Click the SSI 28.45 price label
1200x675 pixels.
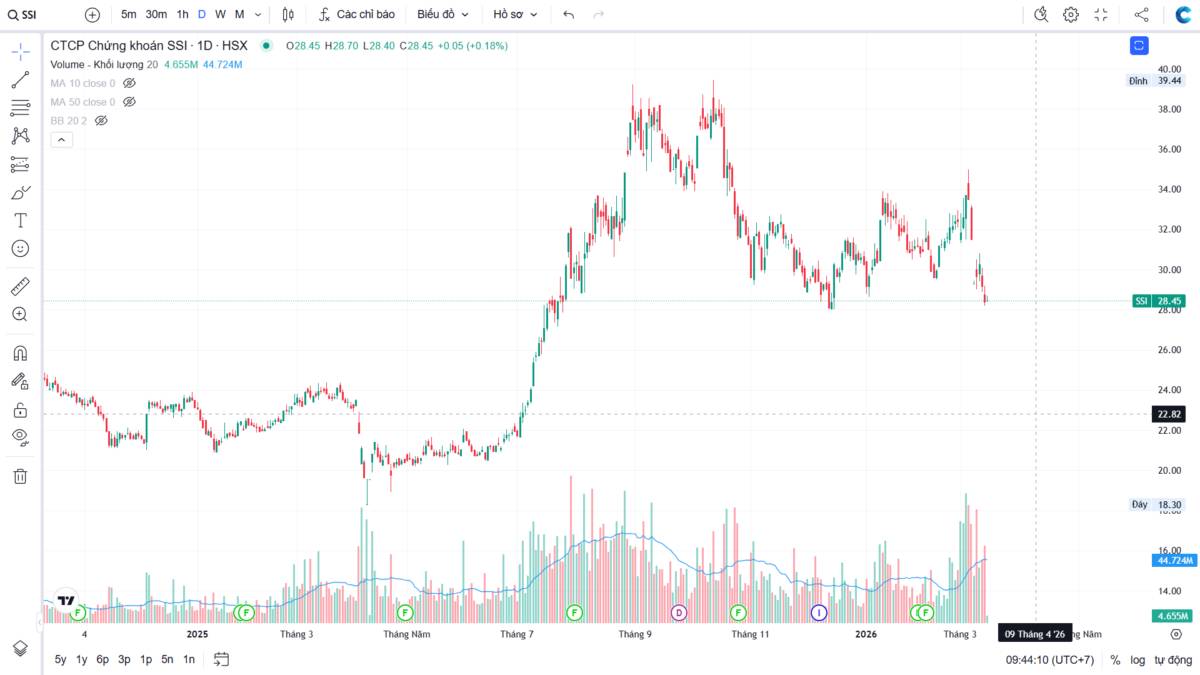(x=1158, y=301)
